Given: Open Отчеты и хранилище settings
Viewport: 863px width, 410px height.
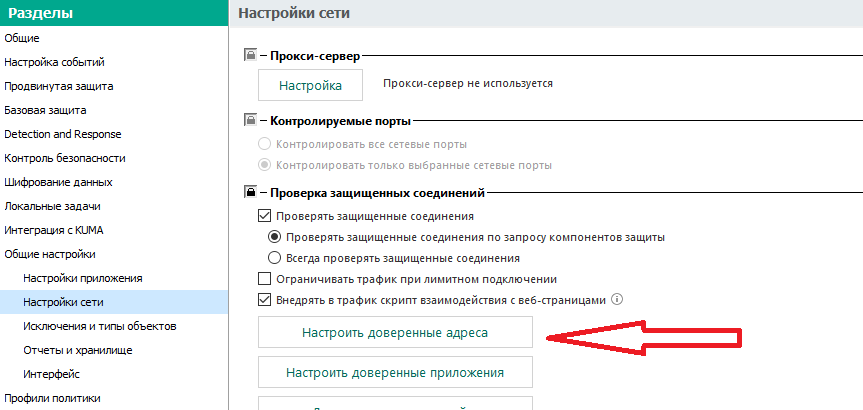Looking at the screenshot, I should [77, 350].
